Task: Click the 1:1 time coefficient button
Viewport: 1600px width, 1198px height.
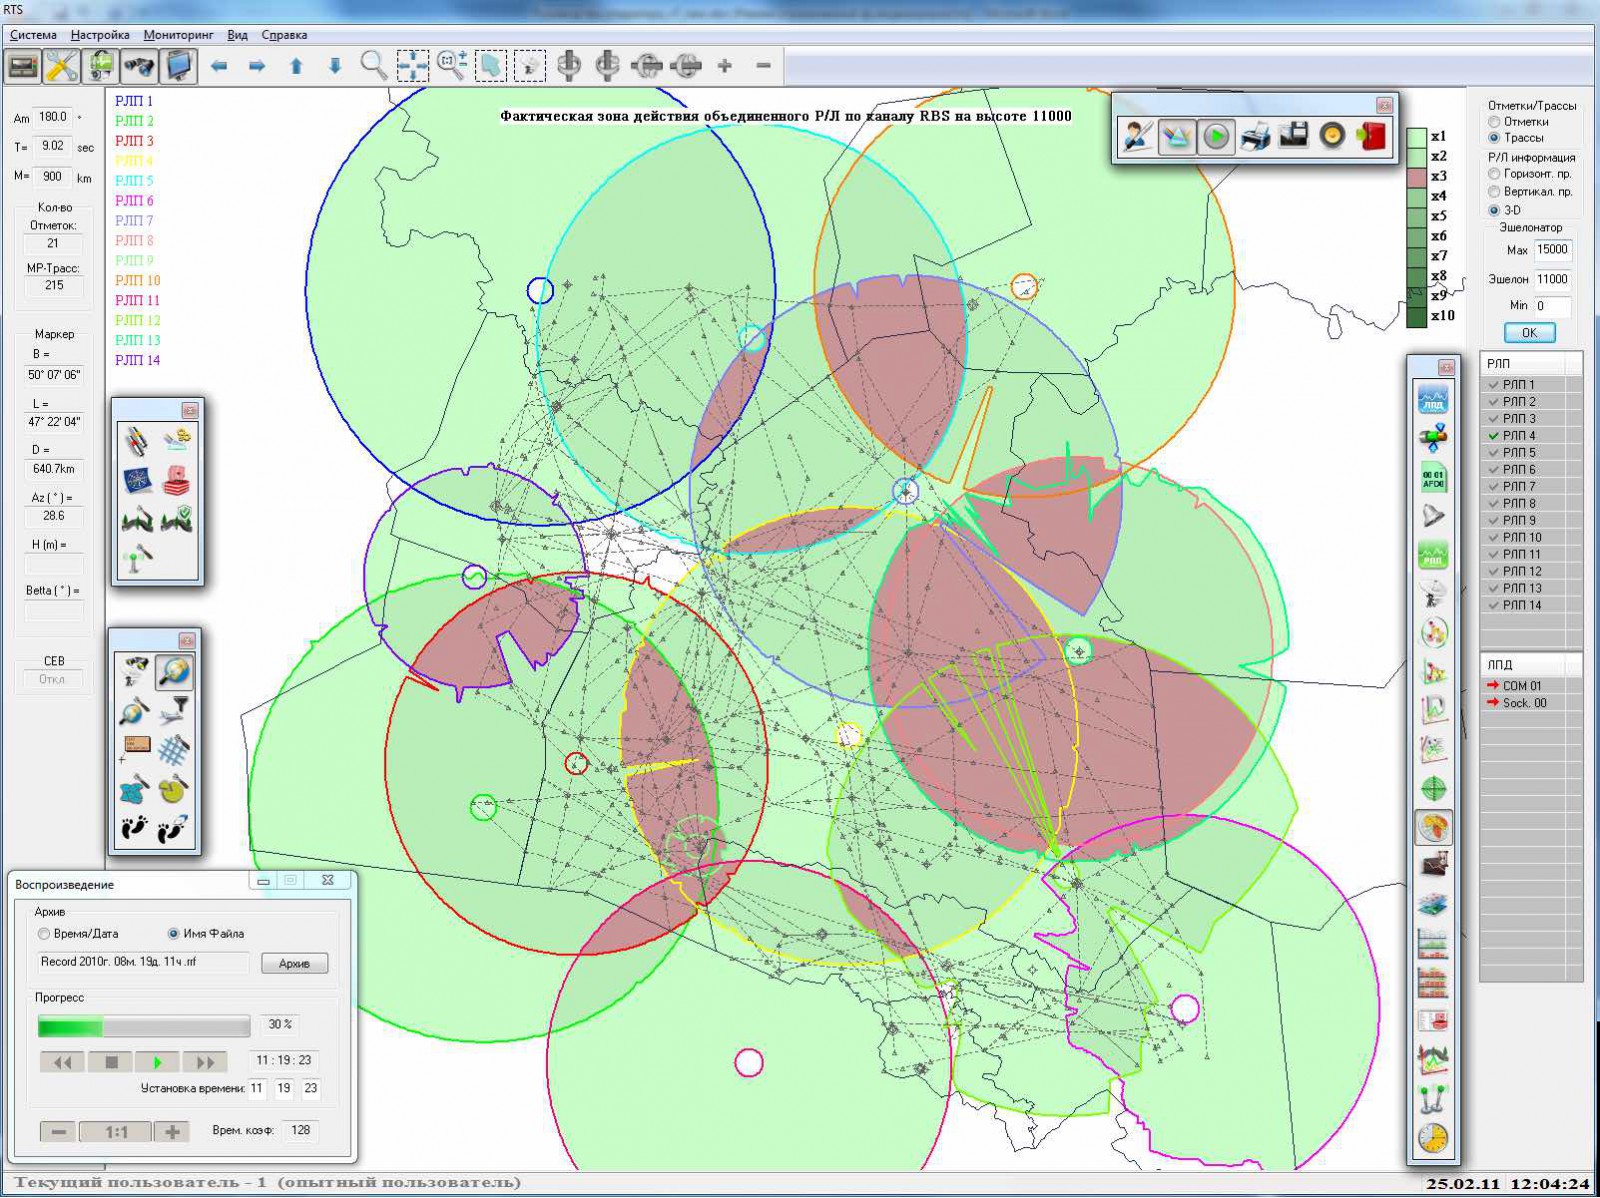Action: click(x=116, y=1132)
